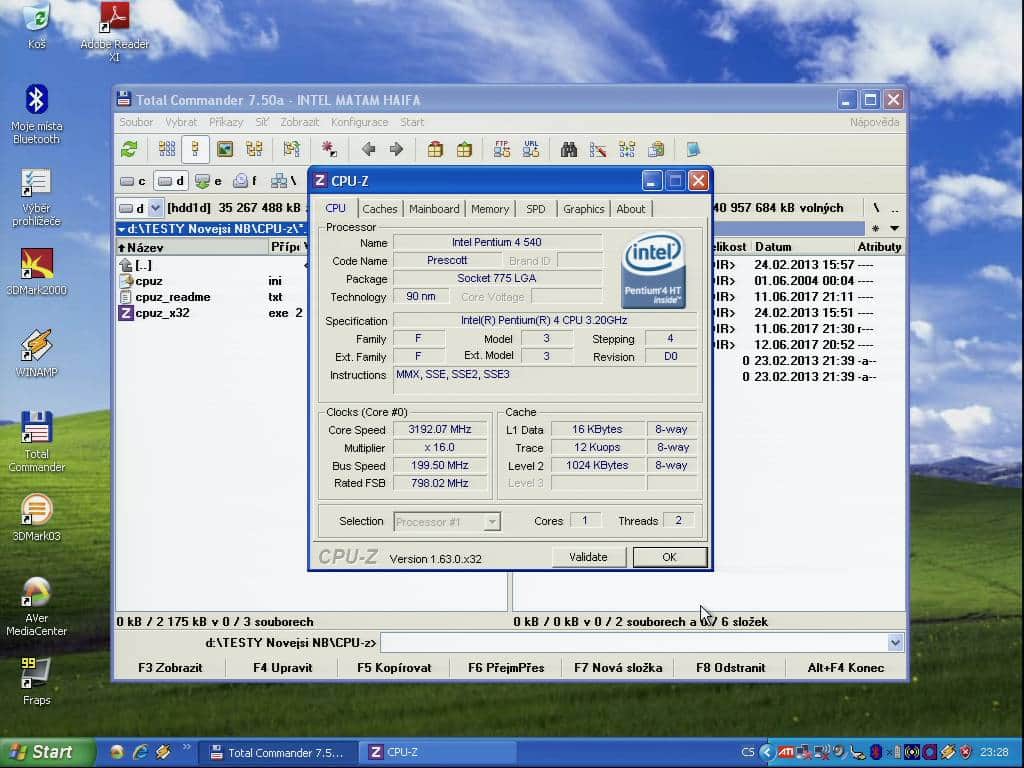The image size is (1024, 768).
Task: Click the Go back arrow in Total Commander
Action: (368, 150)
